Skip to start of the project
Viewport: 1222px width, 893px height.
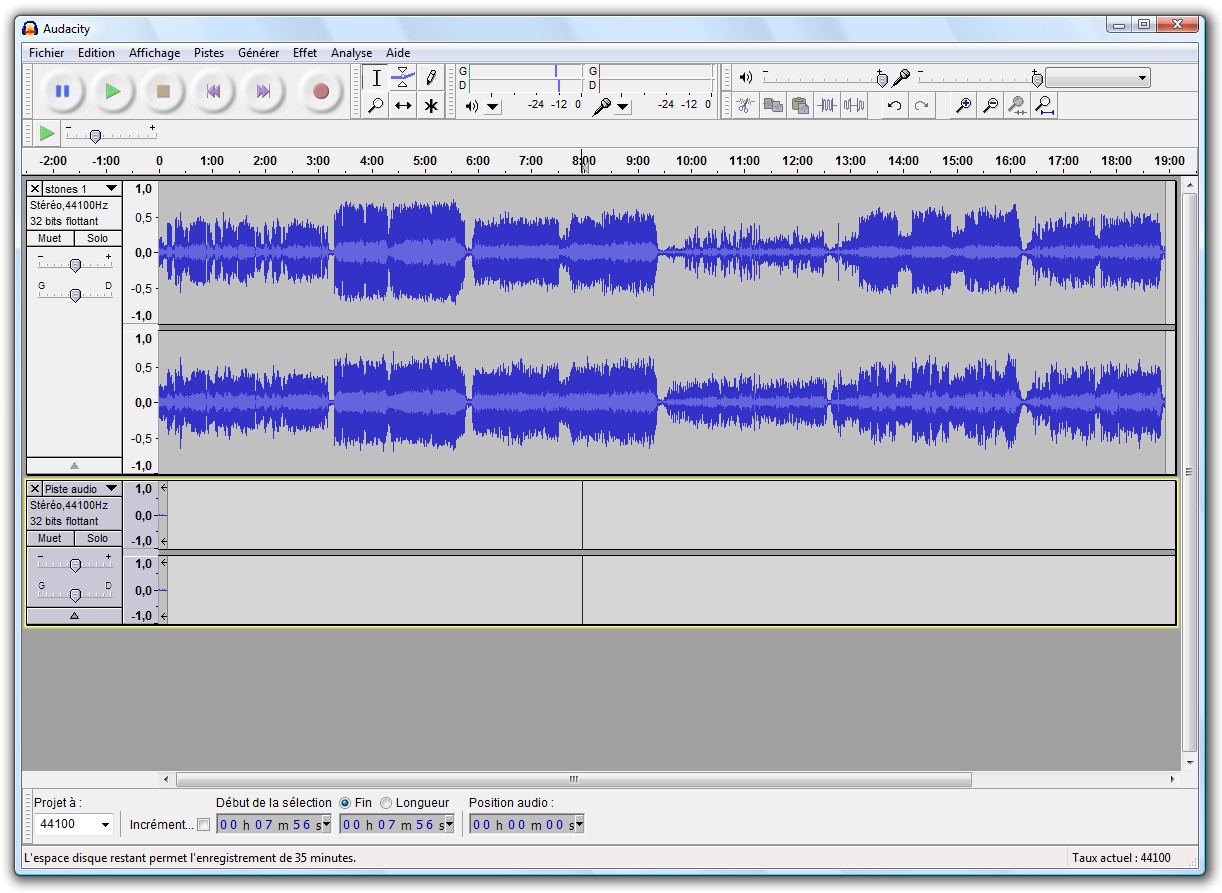213,92
